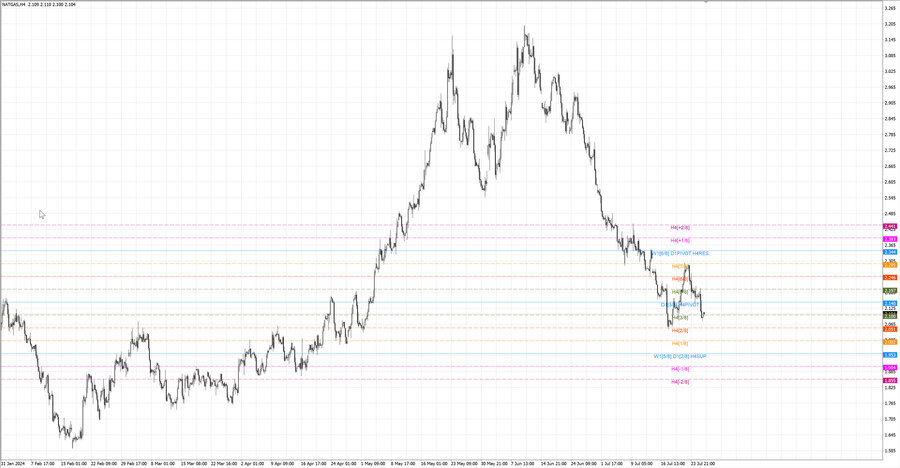Click the 2.051 red price tag
Viewport: 900px width, 468px height.
pyautogui.click(x=890, y=329)
